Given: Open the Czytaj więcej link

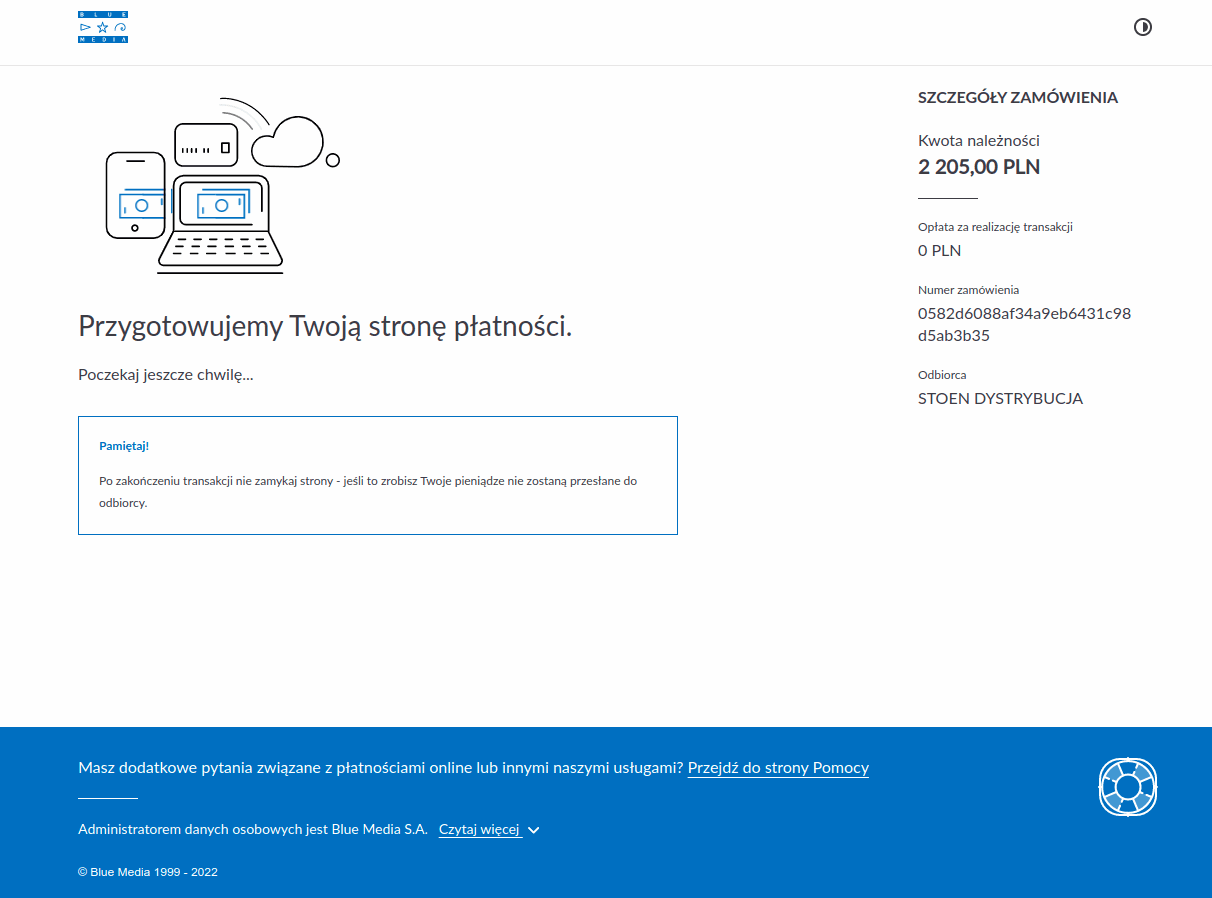Looking at the screenshot, I should [480, 829].
